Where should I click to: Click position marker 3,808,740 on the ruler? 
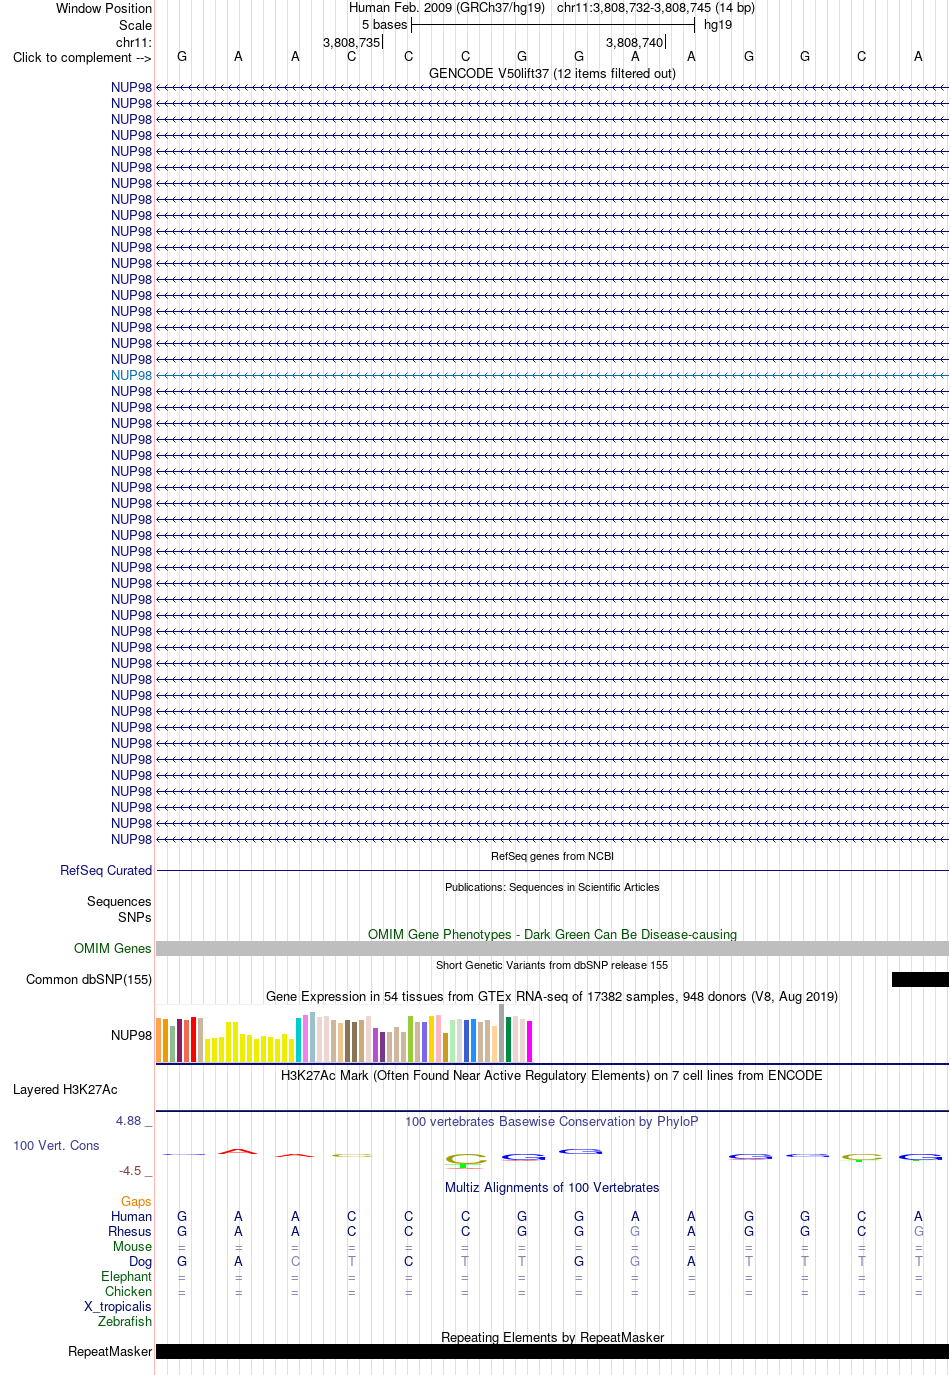tap(635, 42)
